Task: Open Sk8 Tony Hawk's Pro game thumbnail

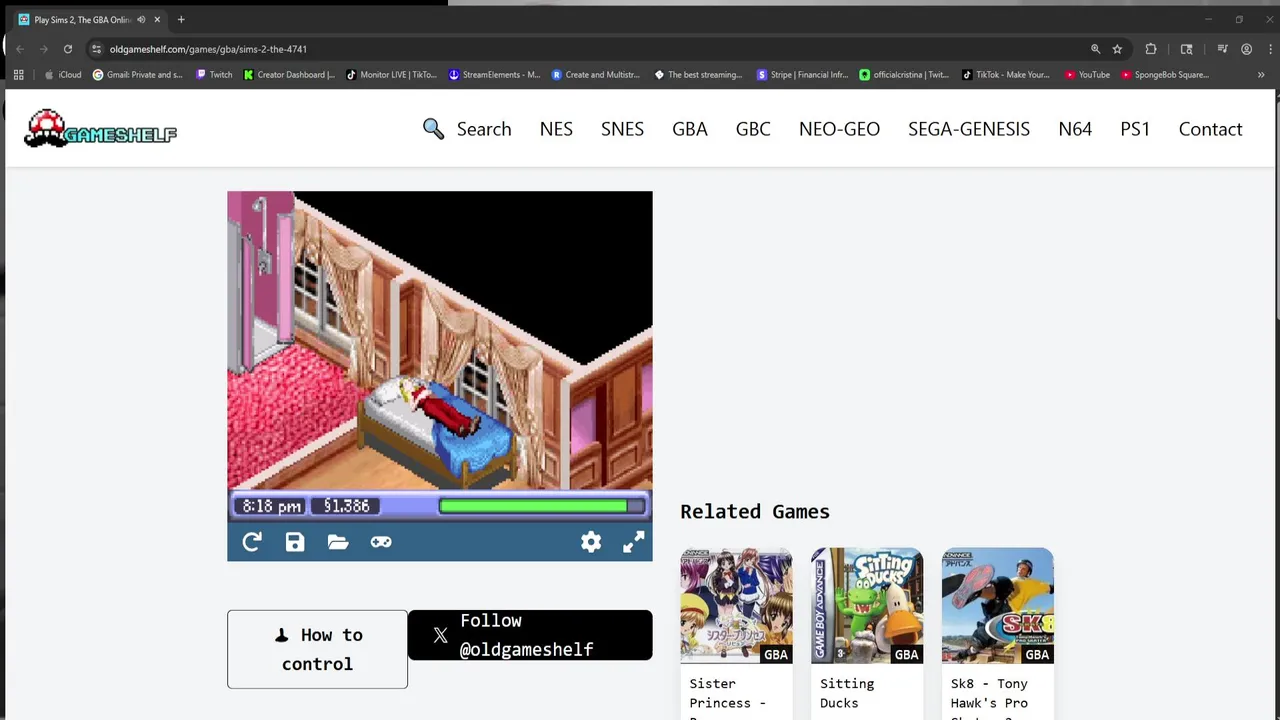Action: [997, 605]
